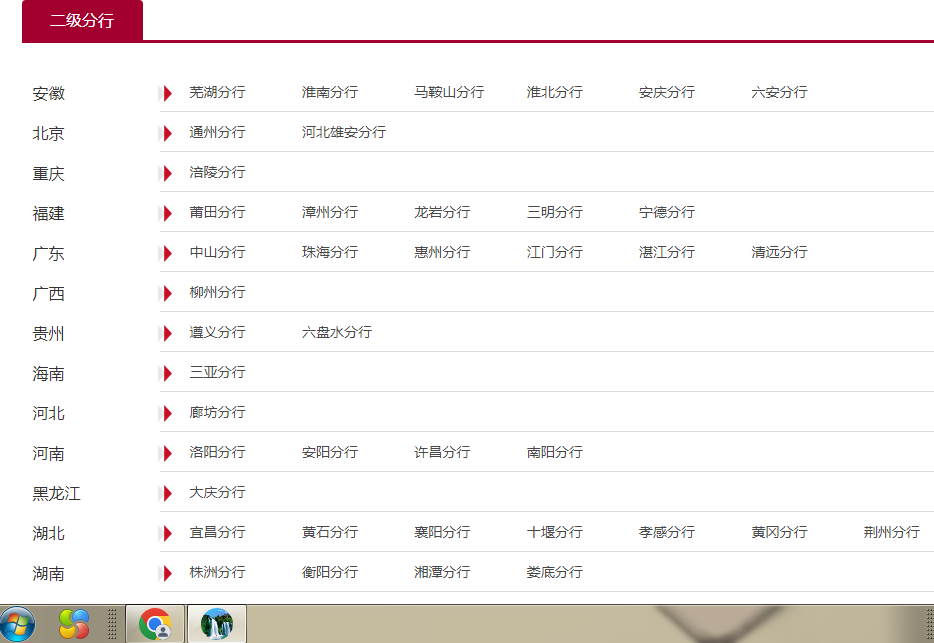Click the red arrow beside 贵州

(167, 333)
